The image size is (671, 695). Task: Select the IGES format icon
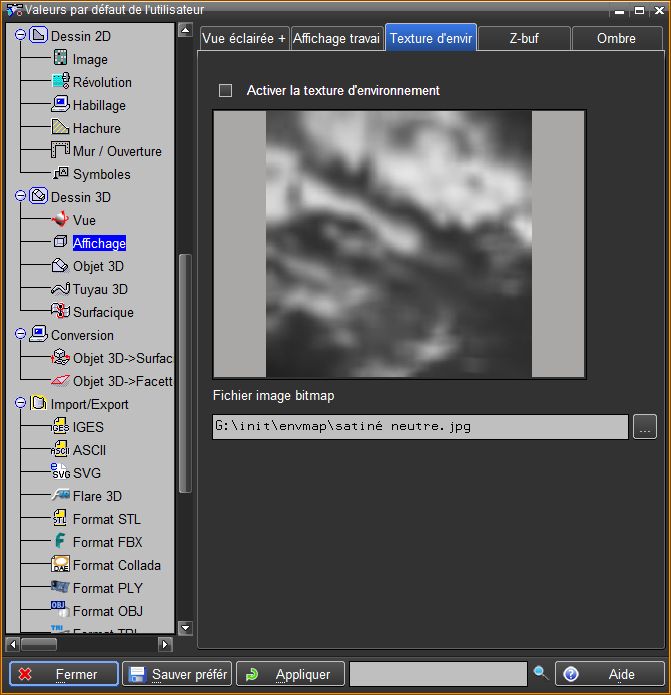[x=60, y=427]
